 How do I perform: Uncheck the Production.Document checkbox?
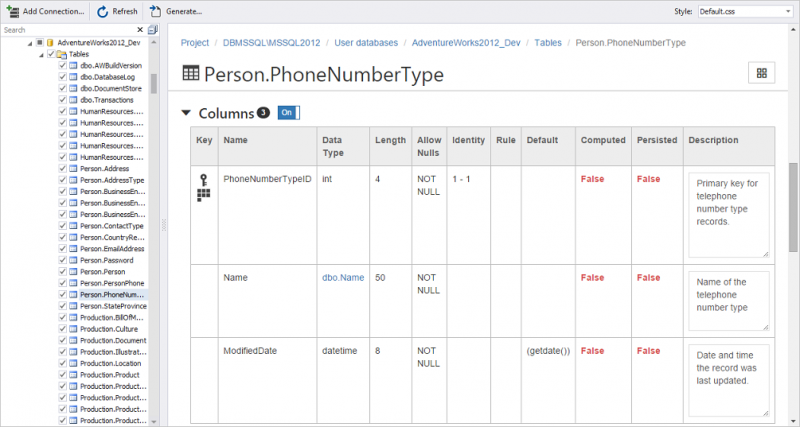click(x=63, y=340)
